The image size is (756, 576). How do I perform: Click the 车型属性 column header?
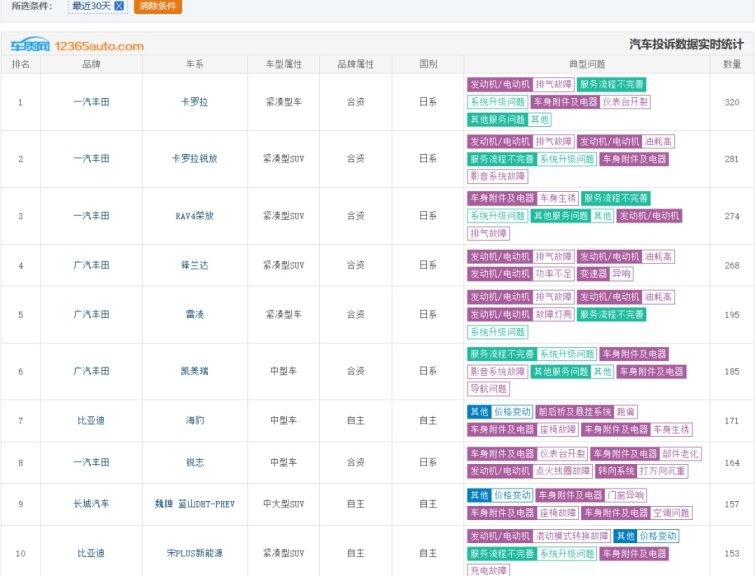[284, 64]
